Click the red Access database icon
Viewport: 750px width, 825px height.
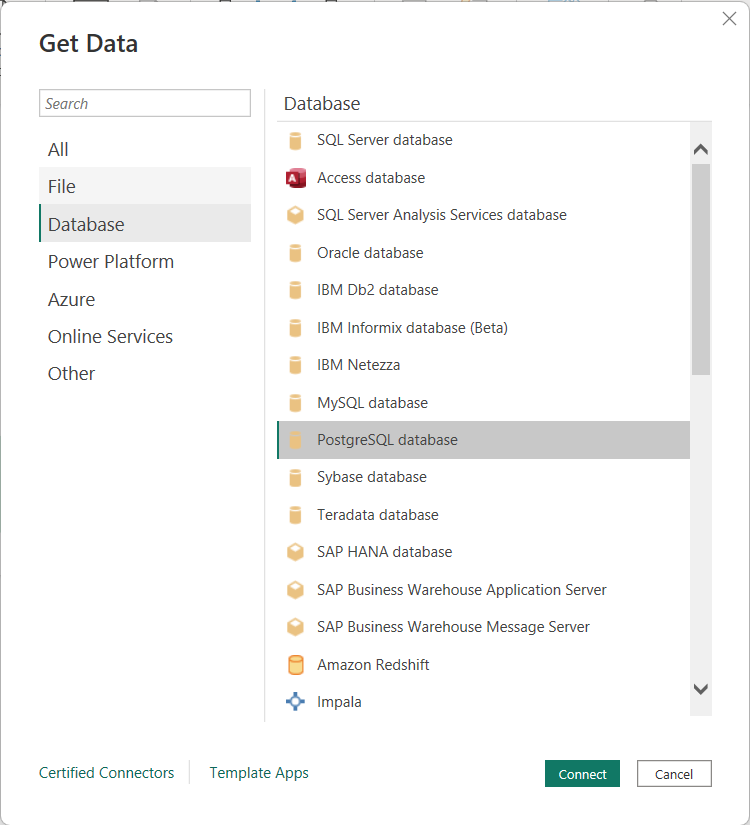295,178
